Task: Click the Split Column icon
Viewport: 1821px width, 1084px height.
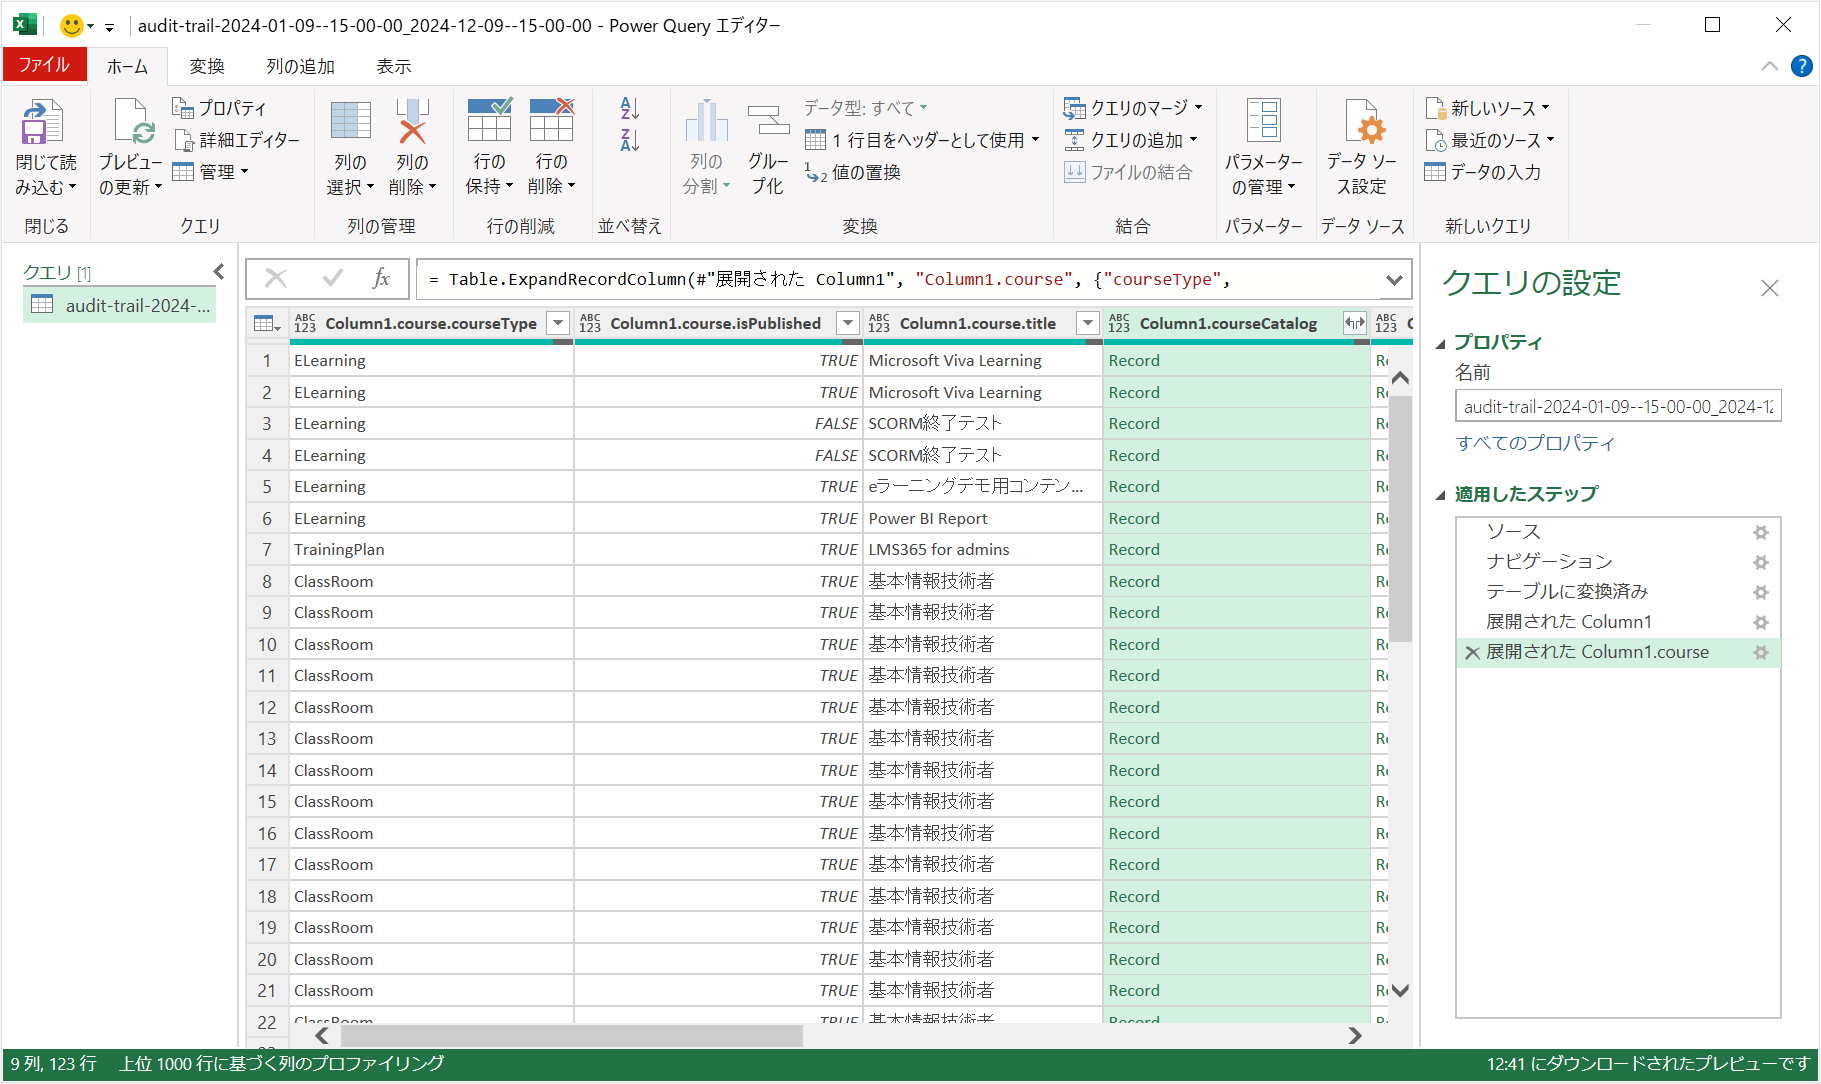Action: [707, 121]
